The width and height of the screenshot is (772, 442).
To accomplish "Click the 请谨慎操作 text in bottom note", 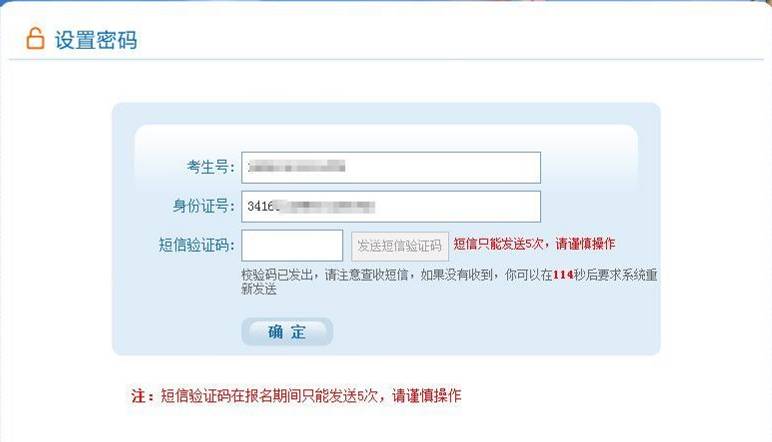I will coord(426,396).
